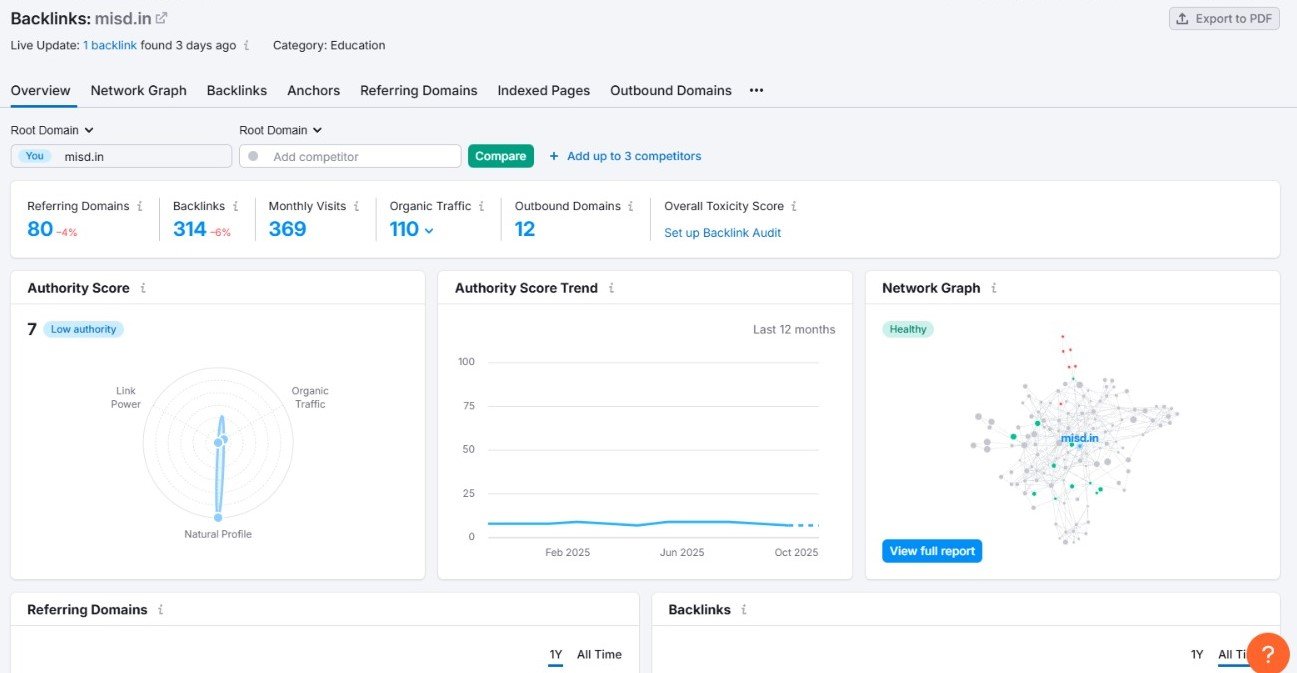Open the orange help question mark button
This screenshot has width=1297, height=673.
(x=1267, y=654)
